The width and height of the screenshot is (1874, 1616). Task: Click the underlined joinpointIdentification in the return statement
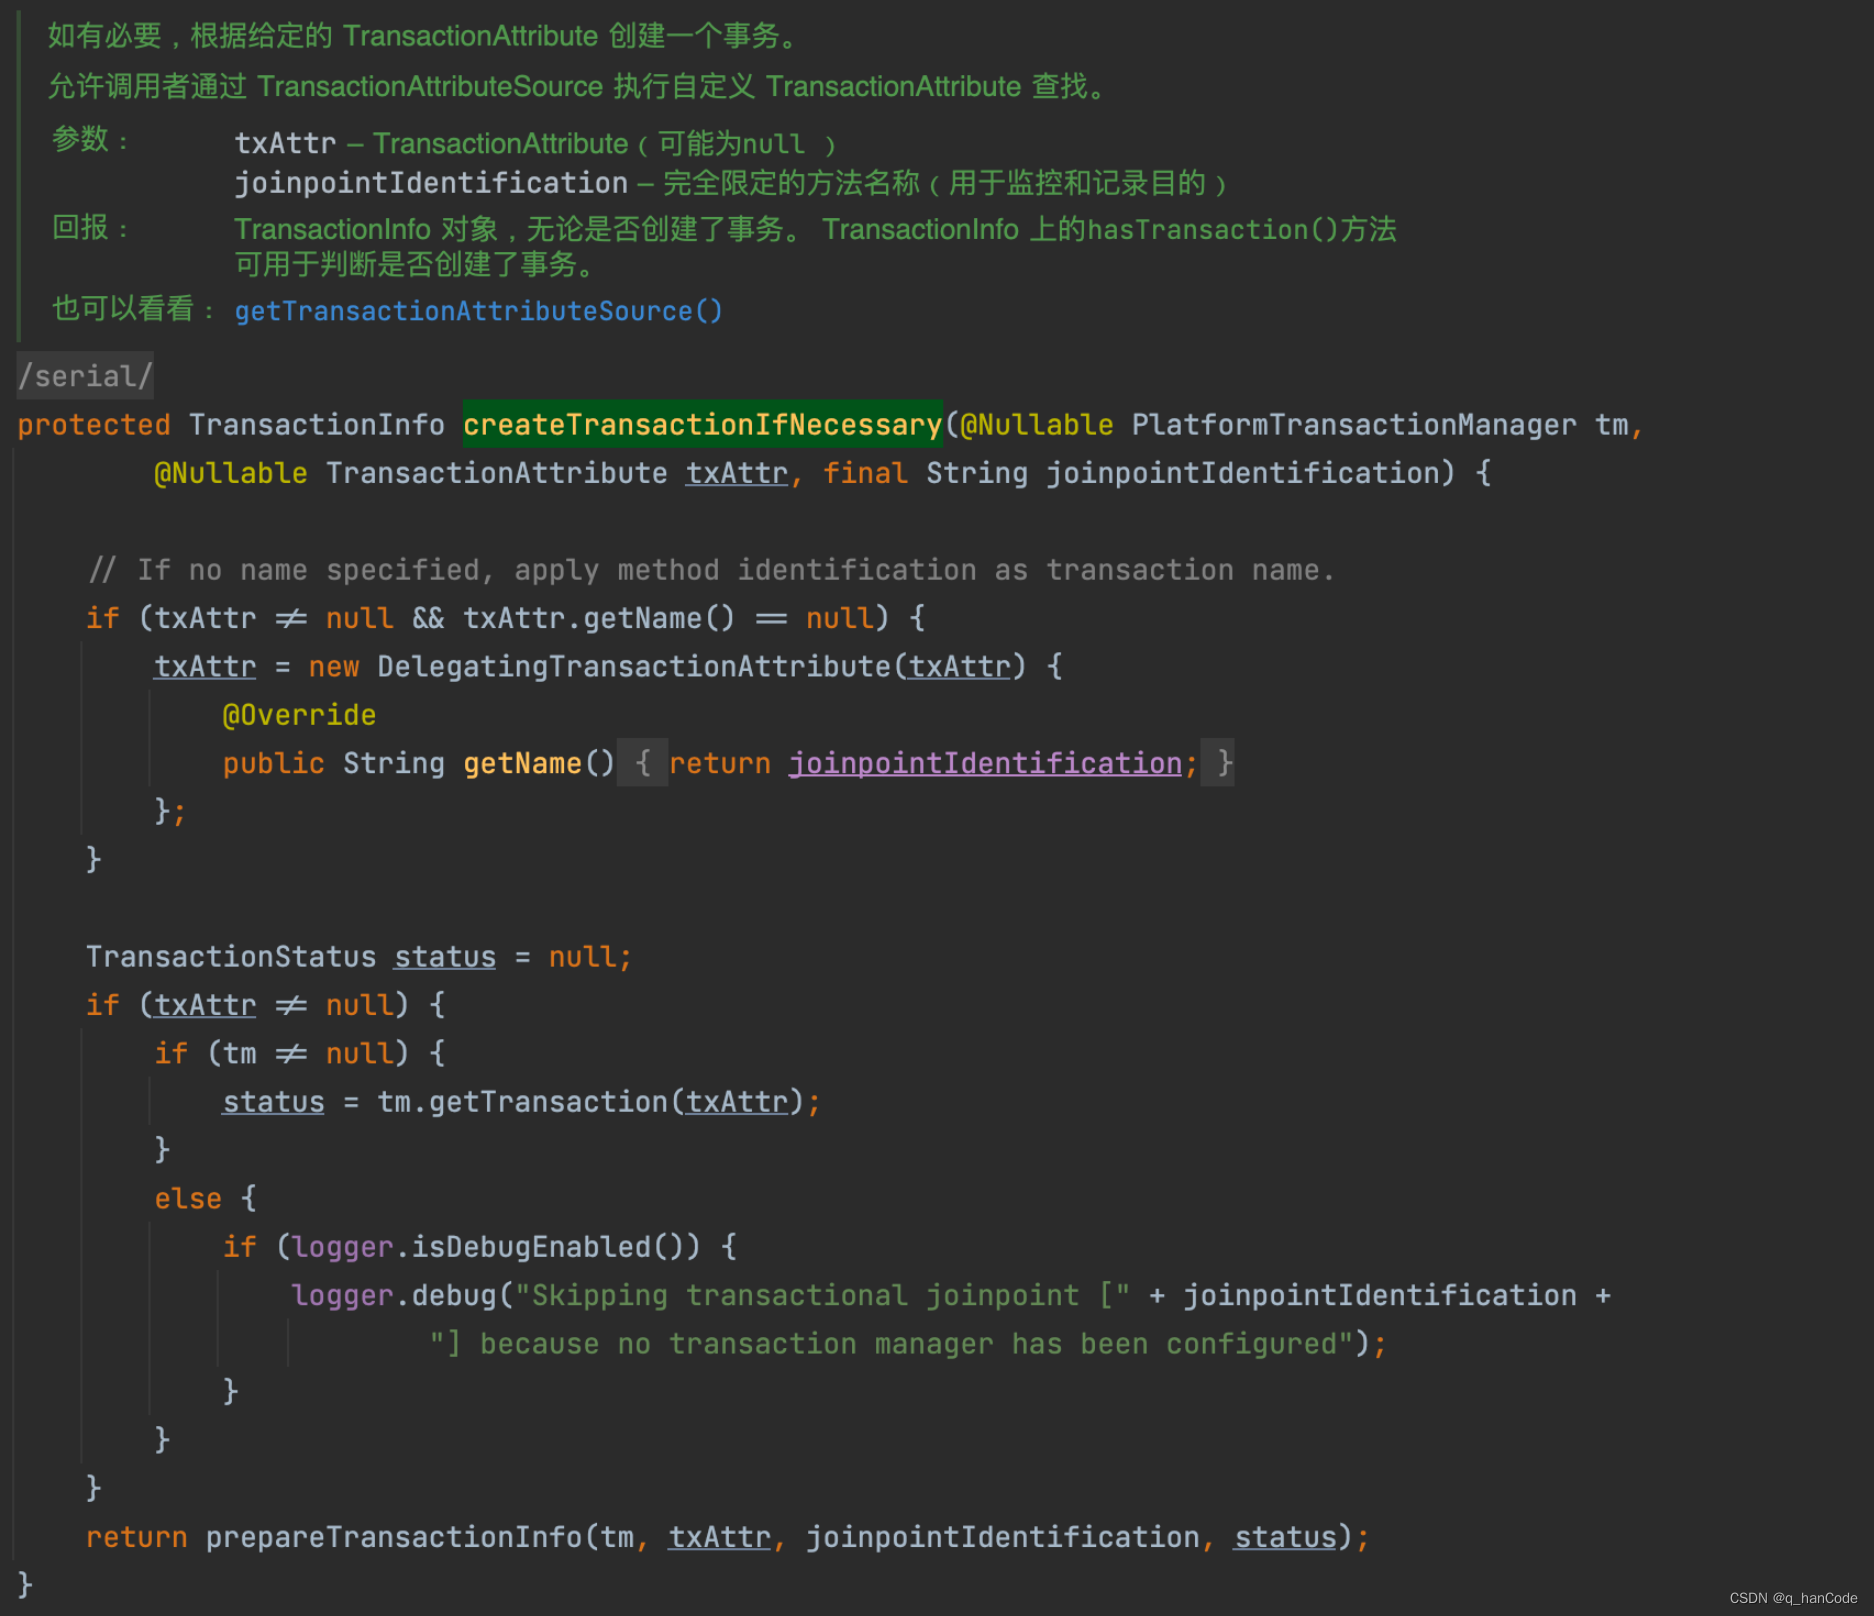pyautogui.click(x=985, y=763)
